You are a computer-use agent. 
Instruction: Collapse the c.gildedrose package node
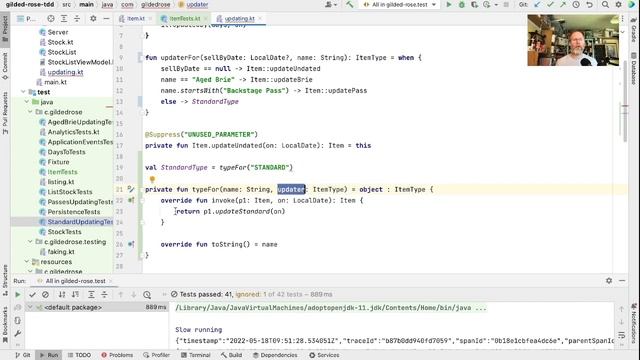tap(30, 112)
